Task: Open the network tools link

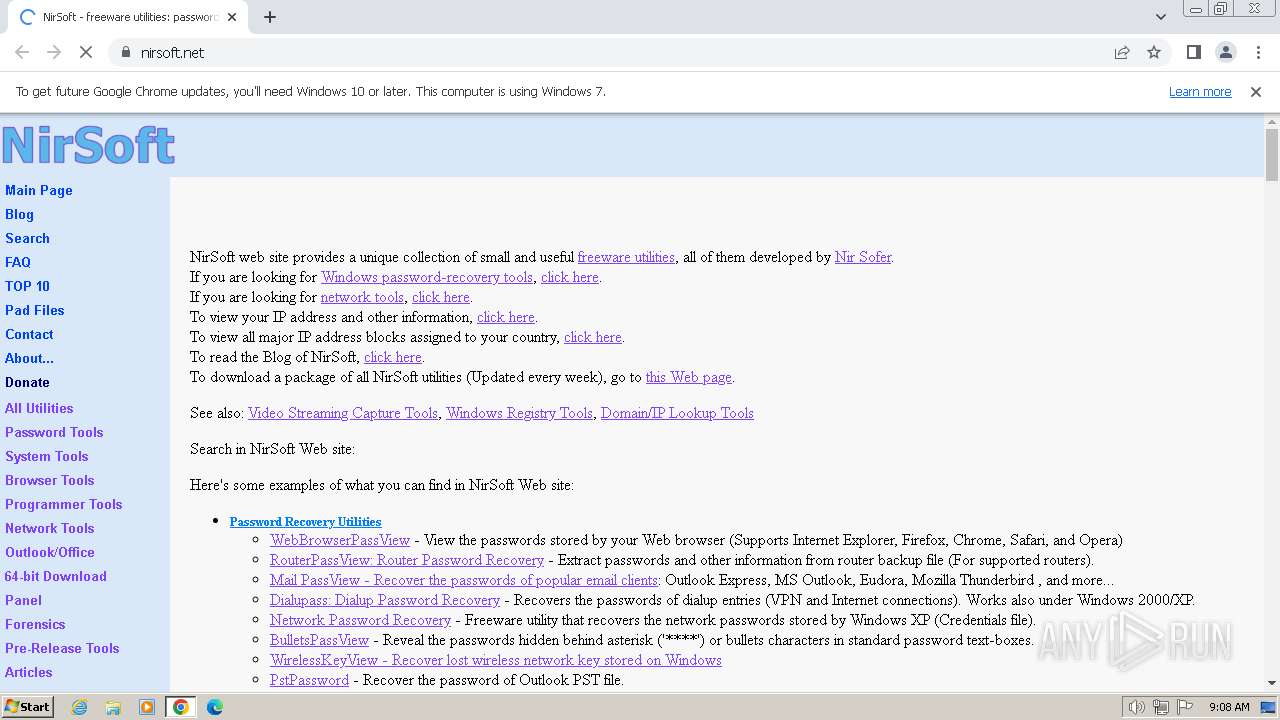Action: pyautogui.click(x=362, y=297)
